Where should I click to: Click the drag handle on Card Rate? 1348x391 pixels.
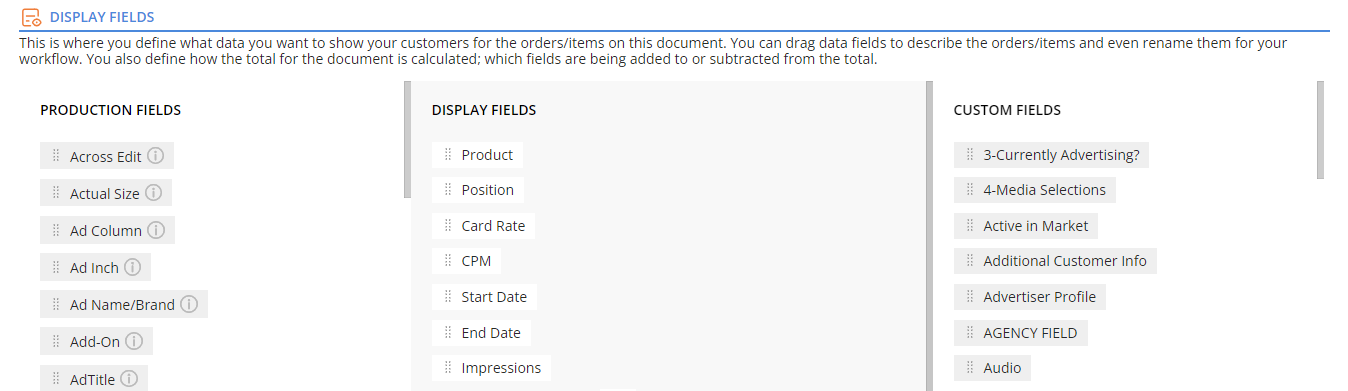point(448,226)
